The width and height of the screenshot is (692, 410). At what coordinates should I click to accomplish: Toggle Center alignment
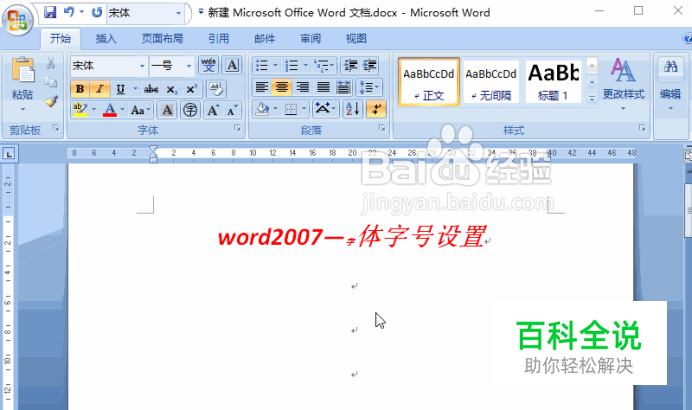click(282, 87)
